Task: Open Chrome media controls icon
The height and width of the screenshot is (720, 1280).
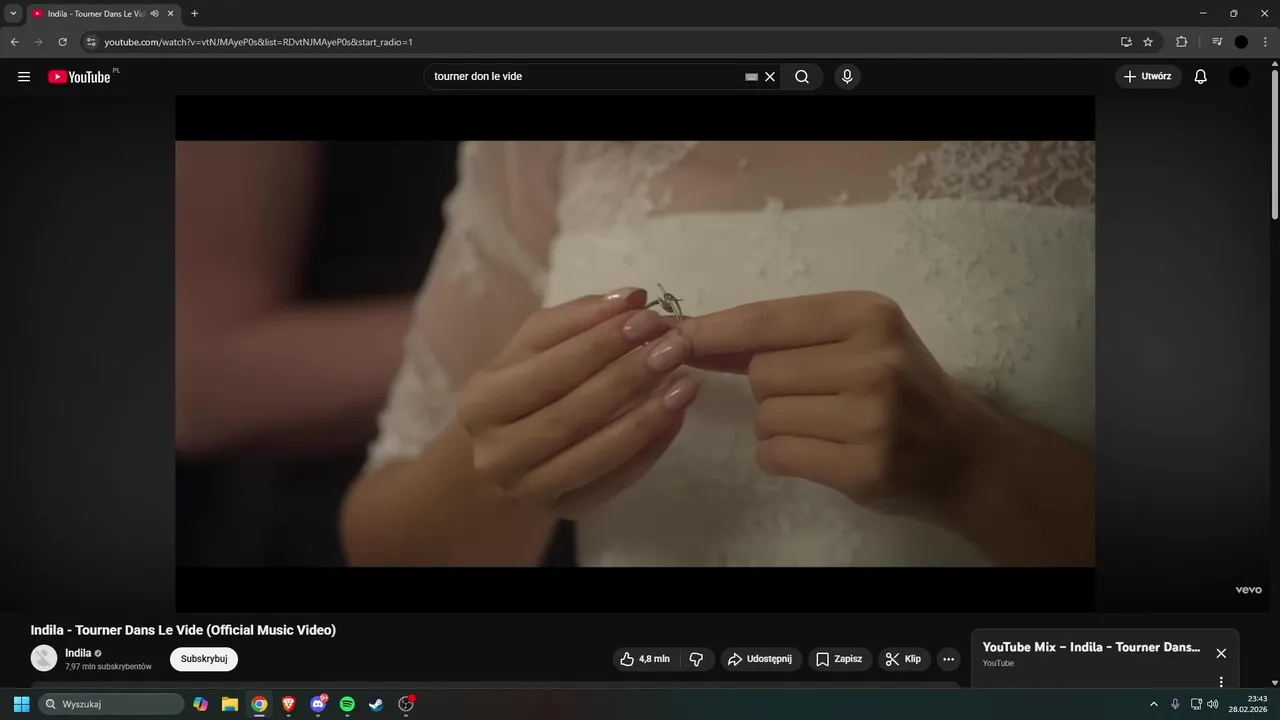Action: (x=1217, y=42)
